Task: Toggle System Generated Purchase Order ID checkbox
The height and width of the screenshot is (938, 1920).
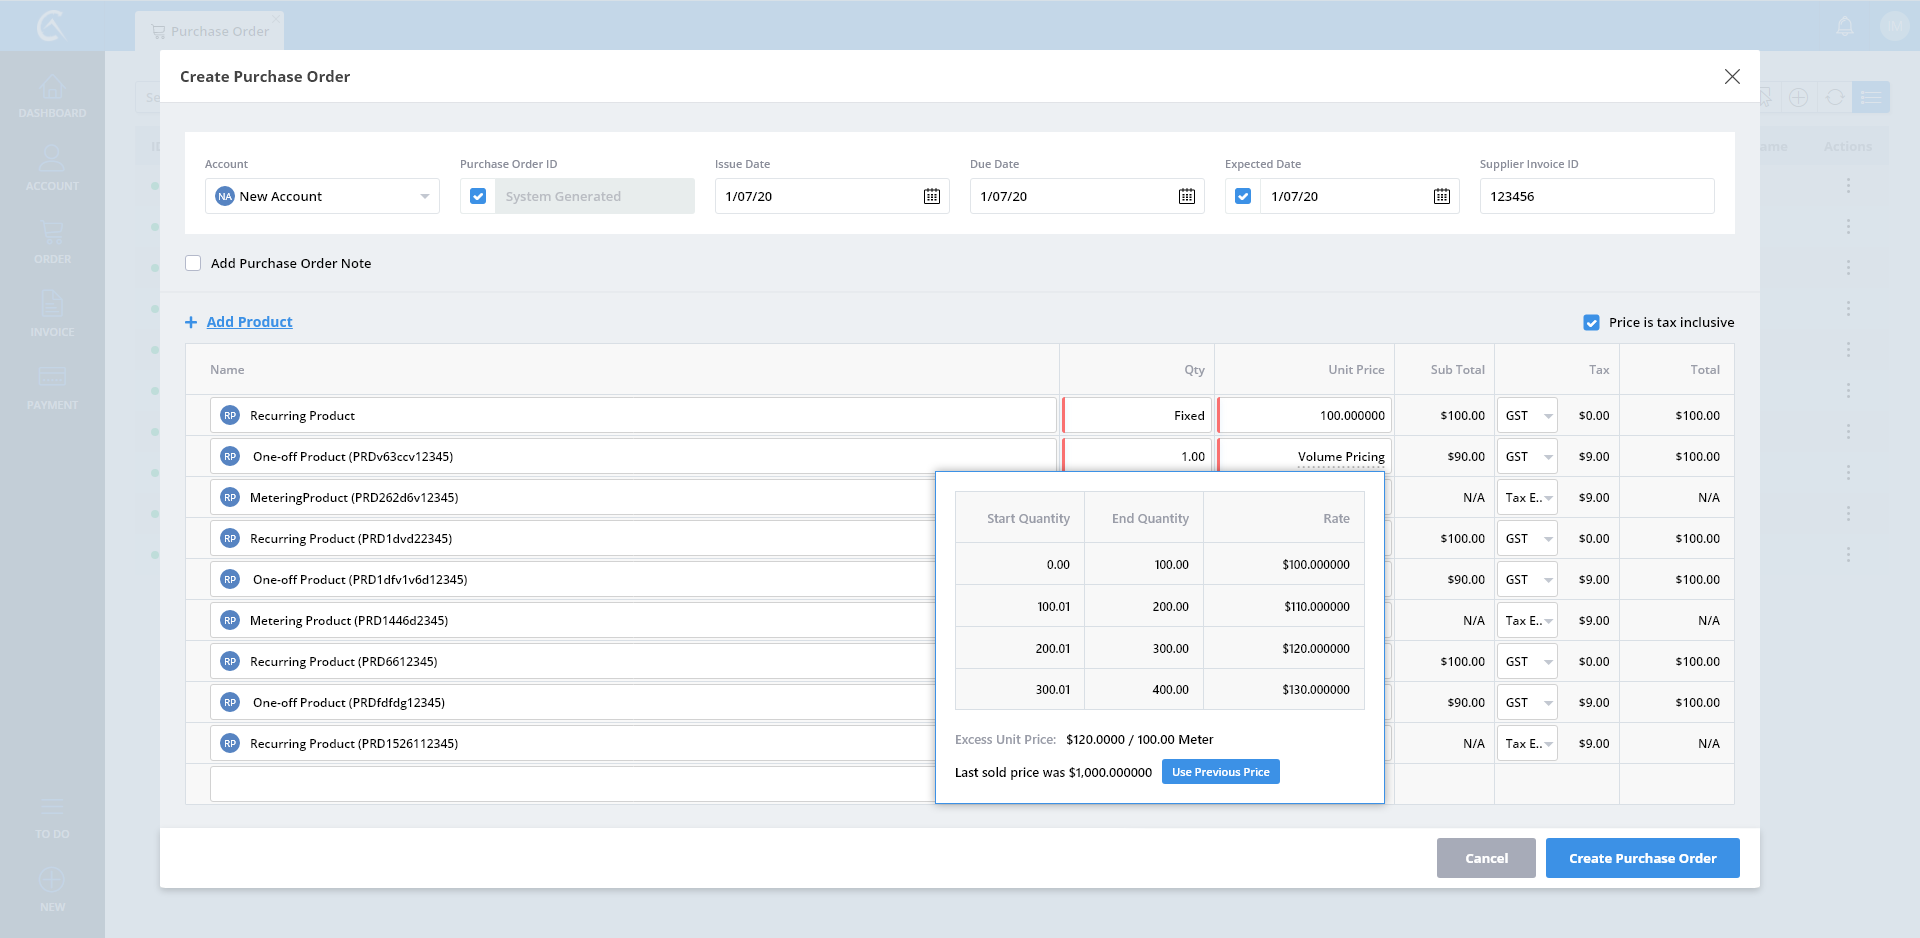Action: coord(478,196)
